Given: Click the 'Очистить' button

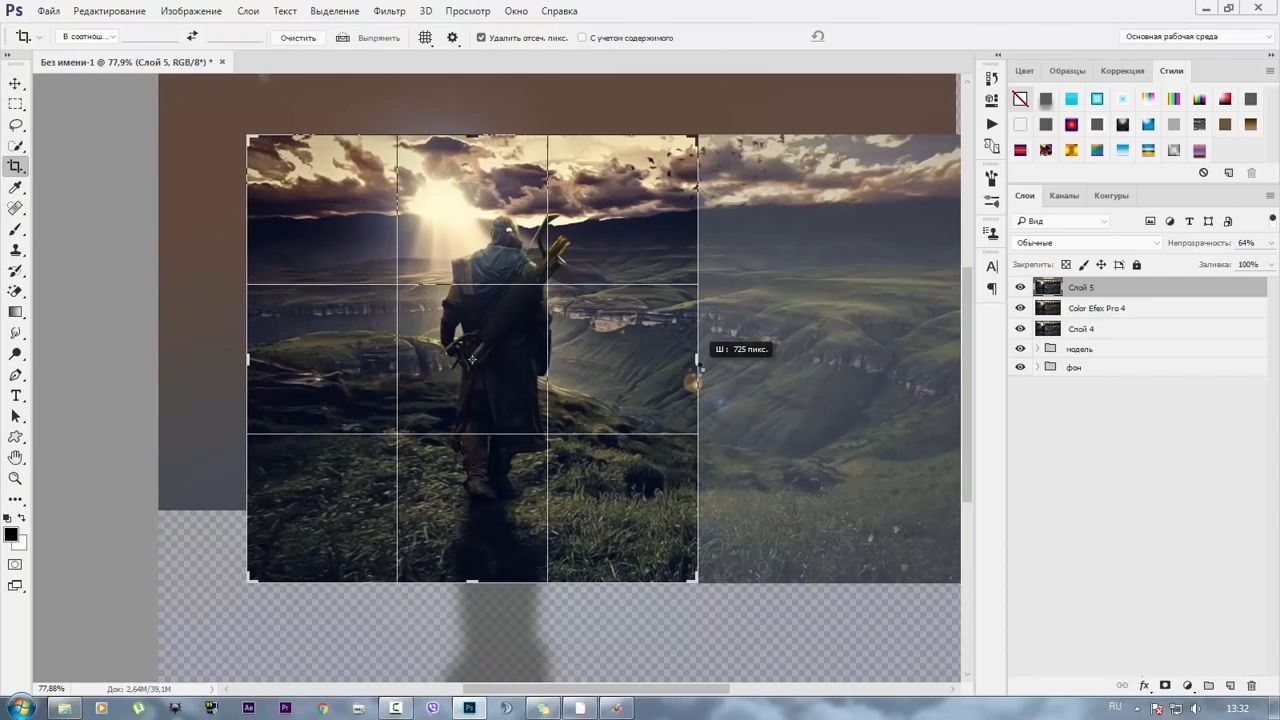Looking at the screenshot, I should pyautogui.click(x=298, y=38).
